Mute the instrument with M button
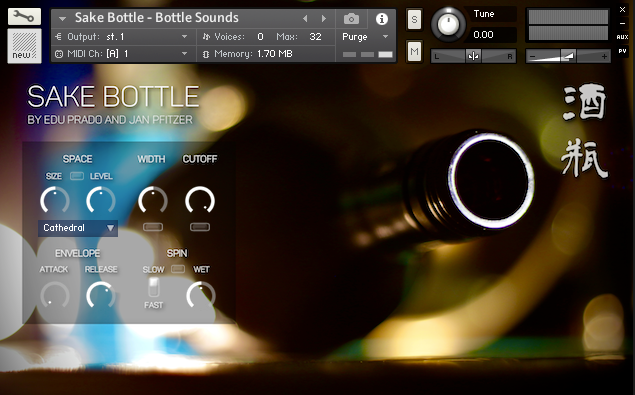The height and width of the screenshot is (395, 635). pos(414,51)
